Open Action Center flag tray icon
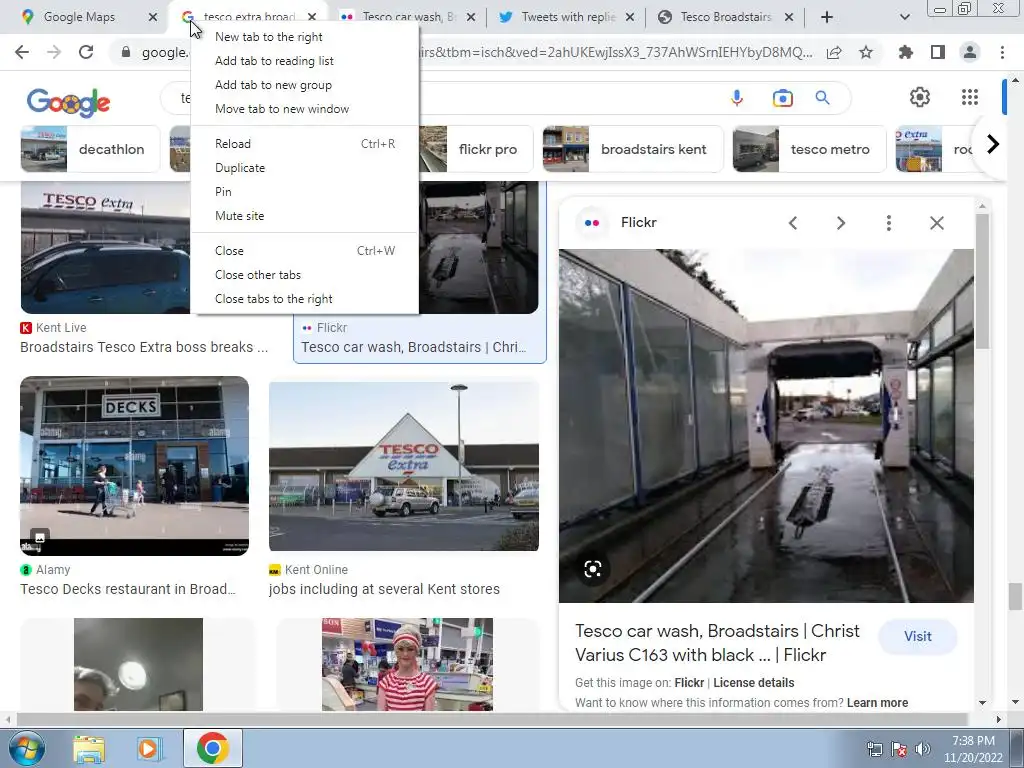Image resolution: width=1024 pixels, height=768 pixels. 899,749
